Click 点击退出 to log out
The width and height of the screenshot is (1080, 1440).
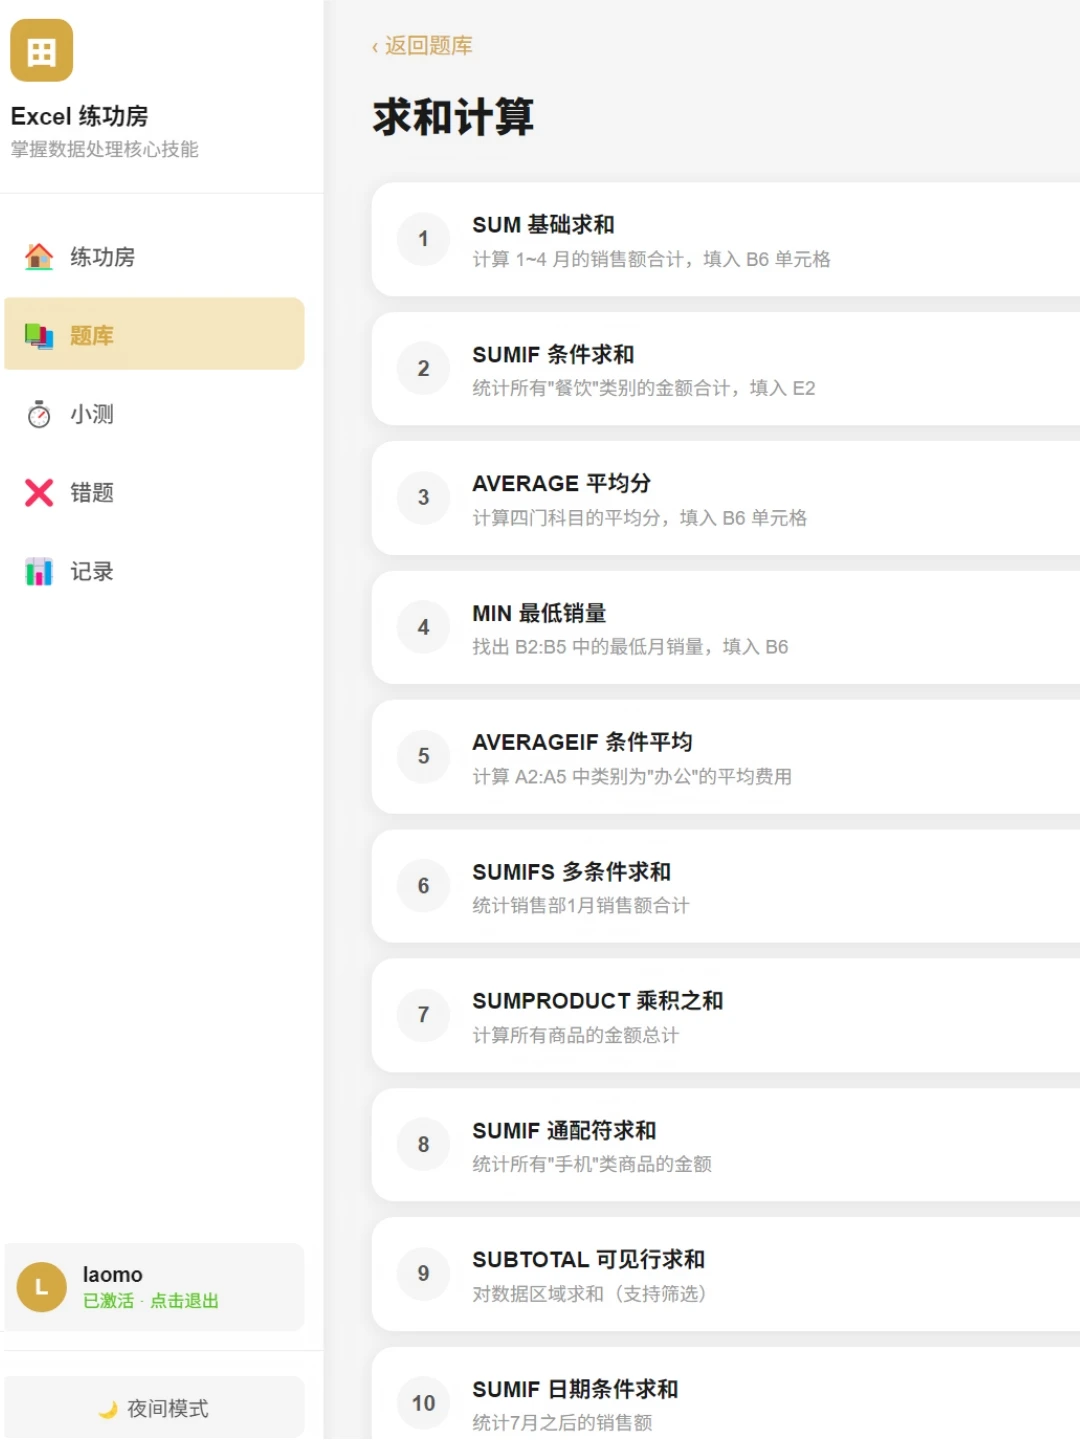pyautogui.click(x=184, y=1301)
